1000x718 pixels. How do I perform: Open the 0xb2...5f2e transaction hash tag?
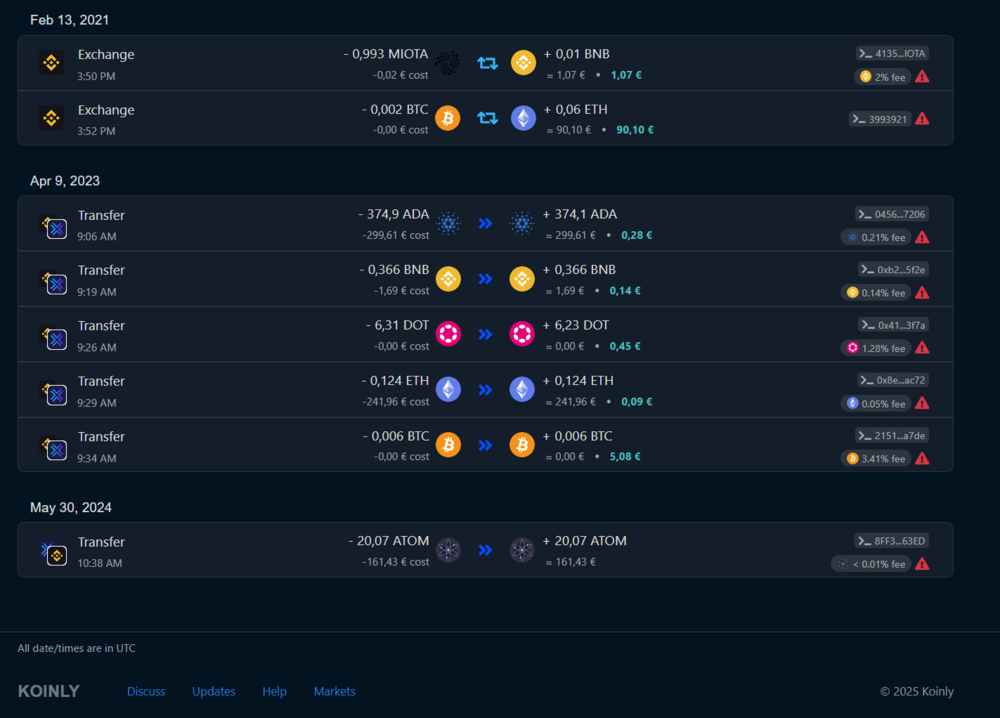pos(893,270)
